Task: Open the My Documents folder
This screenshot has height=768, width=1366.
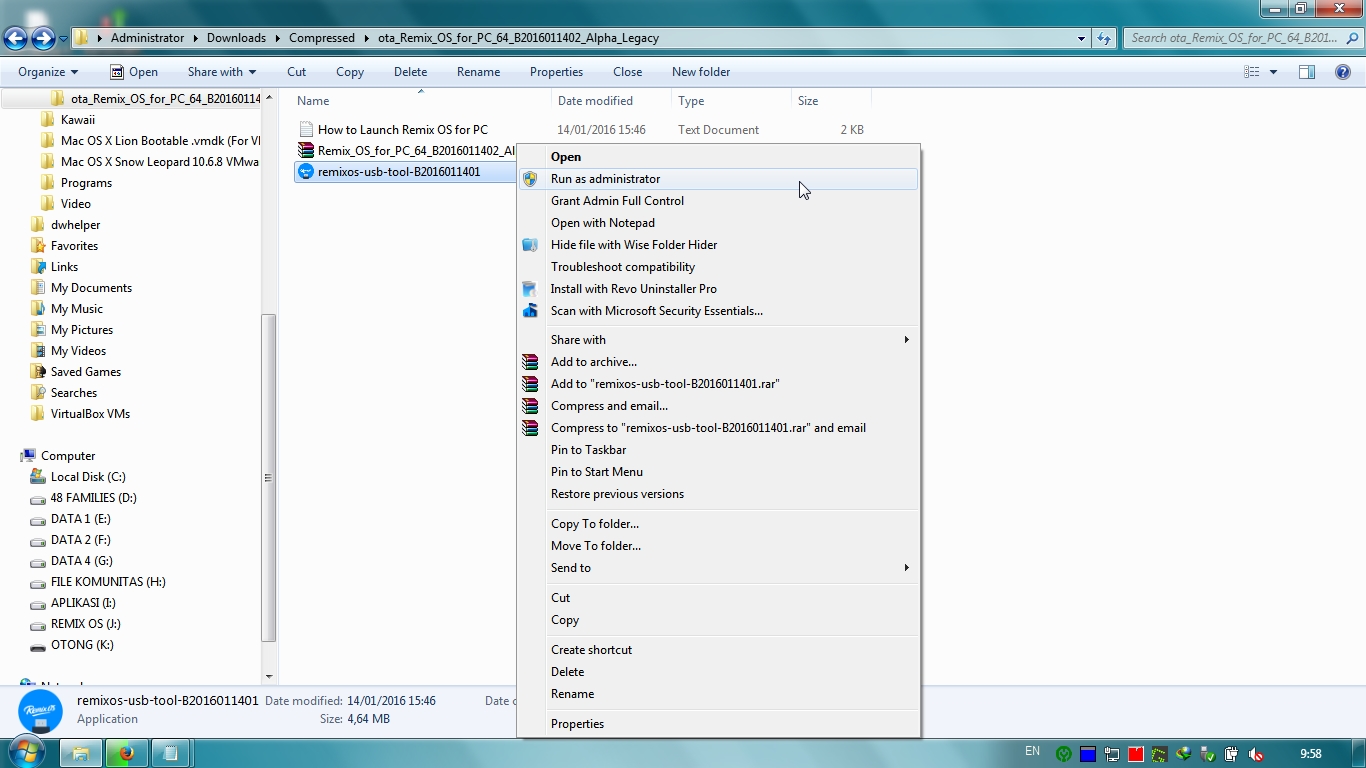Action: pos(91,288)
